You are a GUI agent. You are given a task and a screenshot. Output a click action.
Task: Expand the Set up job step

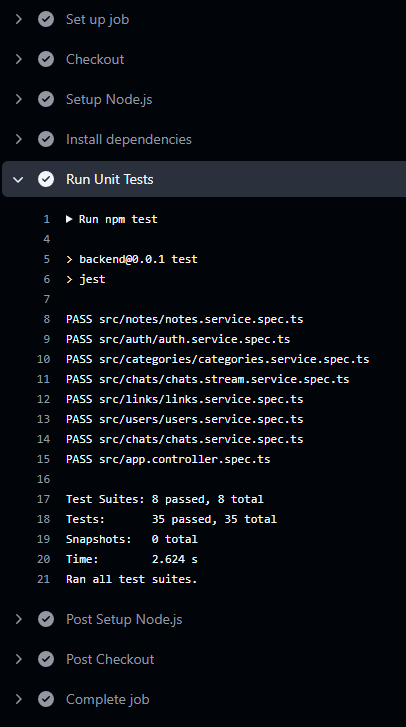click(x=19, y=19)
